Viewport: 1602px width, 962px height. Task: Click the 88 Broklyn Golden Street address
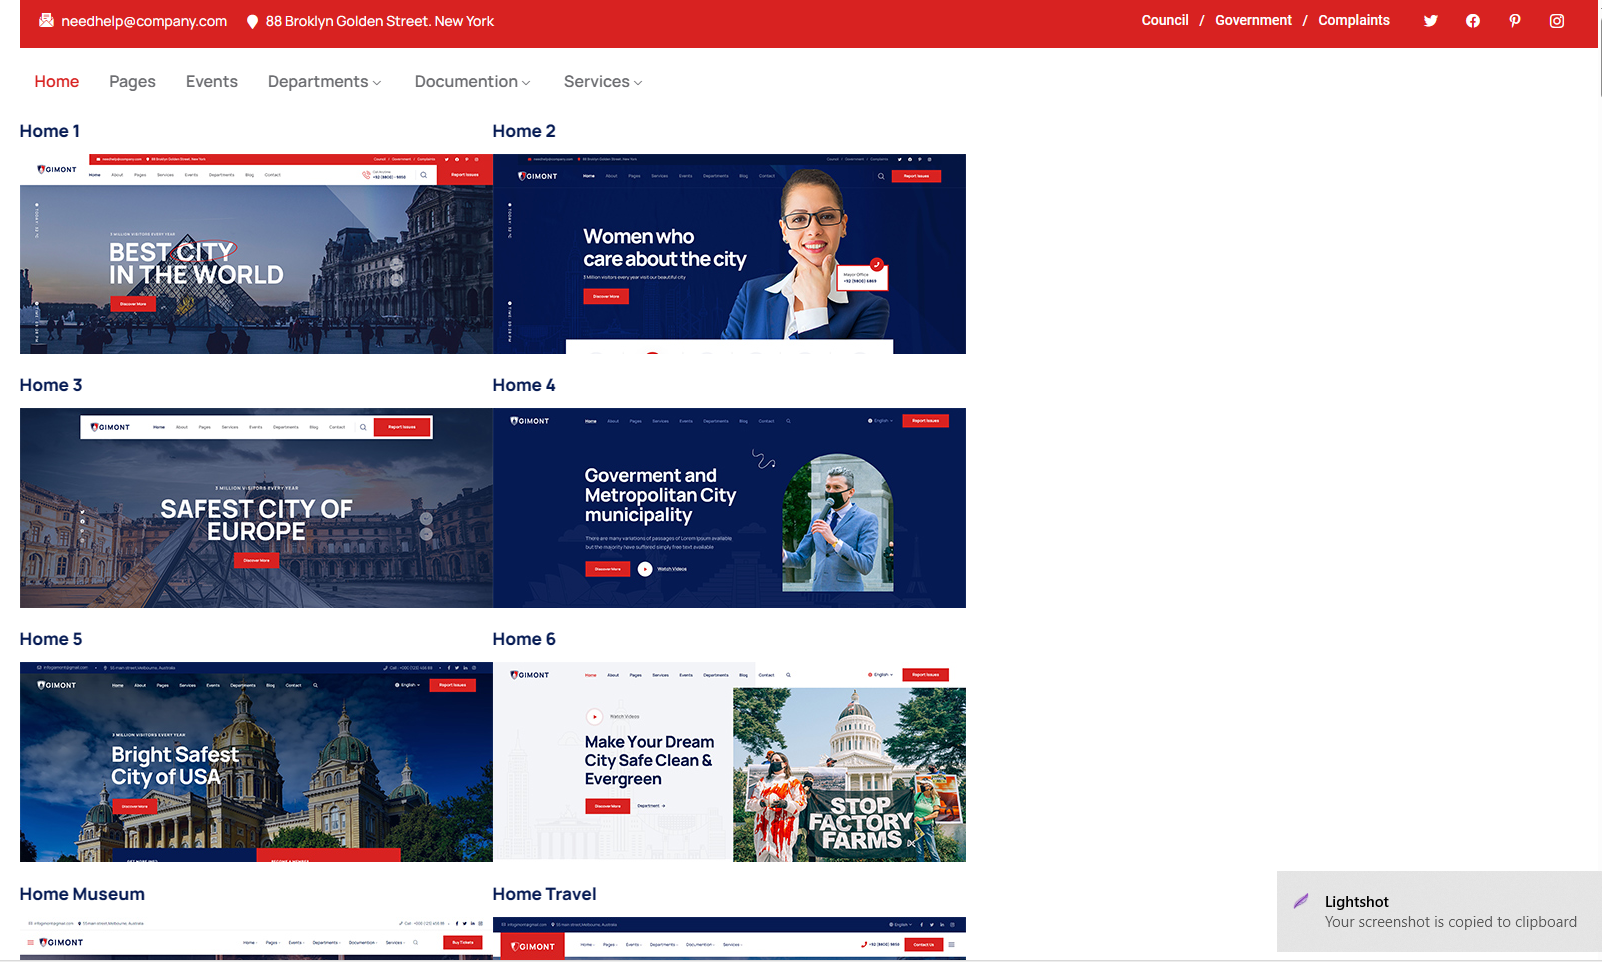(x=380, y=21)
